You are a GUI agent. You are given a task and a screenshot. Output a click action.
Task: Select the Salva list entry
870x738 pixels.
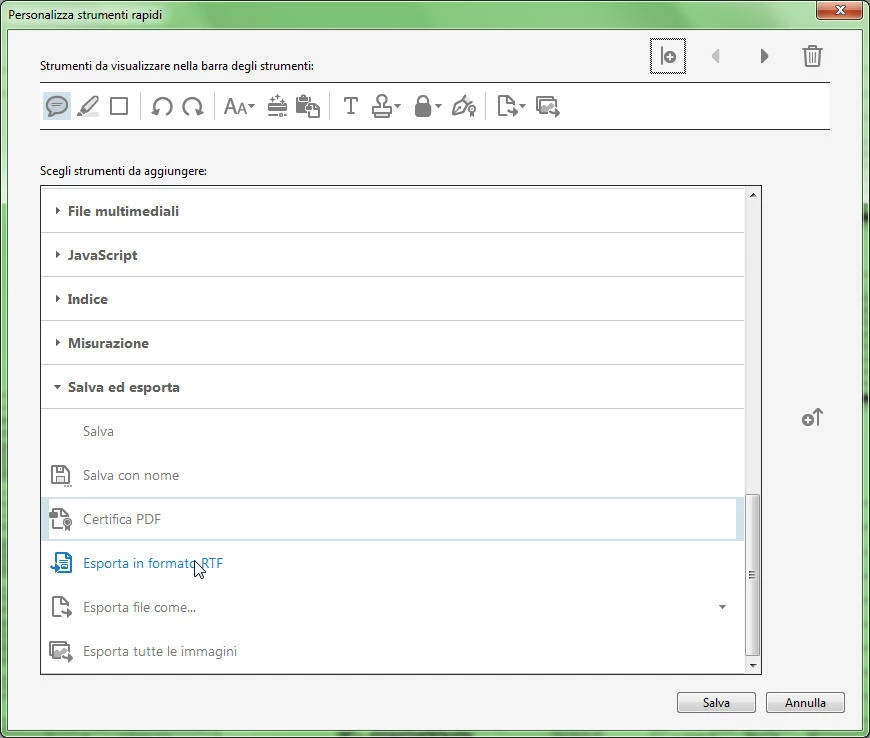tap(392, 431)
